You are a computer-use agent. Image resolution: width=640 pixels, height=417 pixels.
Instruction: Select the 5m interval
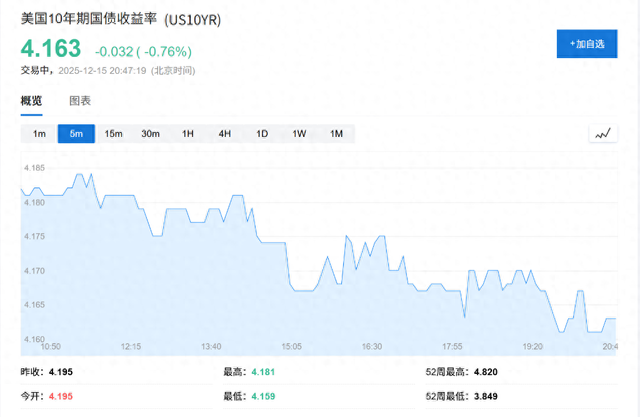pos(76,134)
